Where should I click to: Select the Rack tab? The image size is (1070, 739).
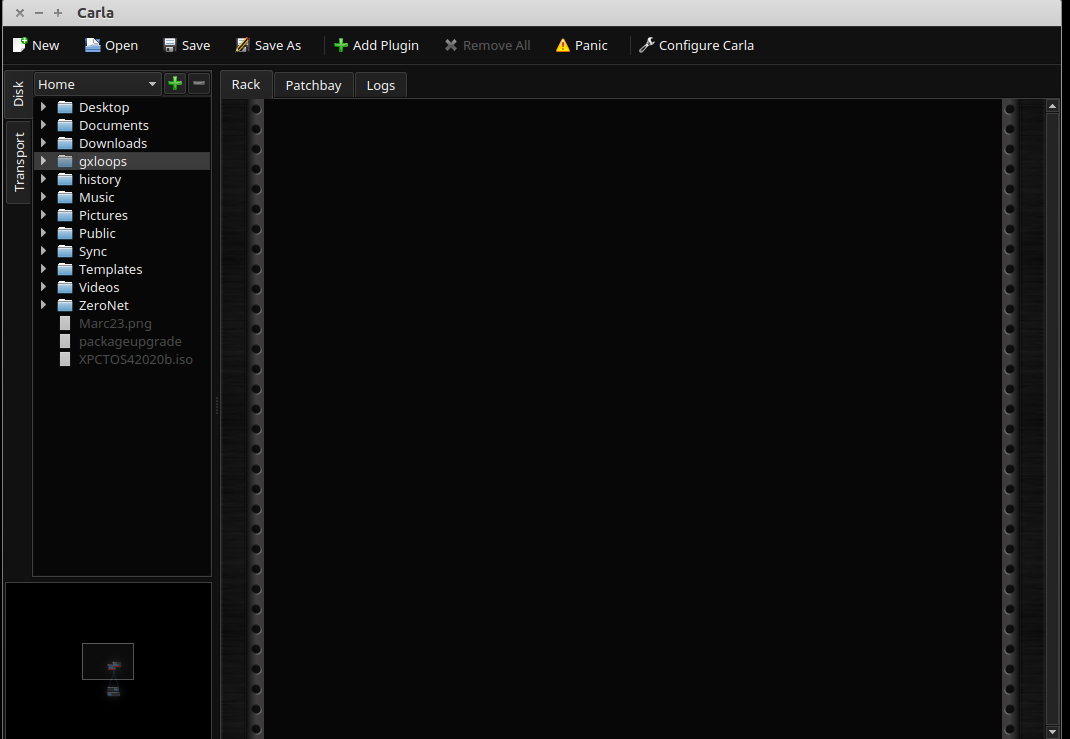click(x=246, y=85)
